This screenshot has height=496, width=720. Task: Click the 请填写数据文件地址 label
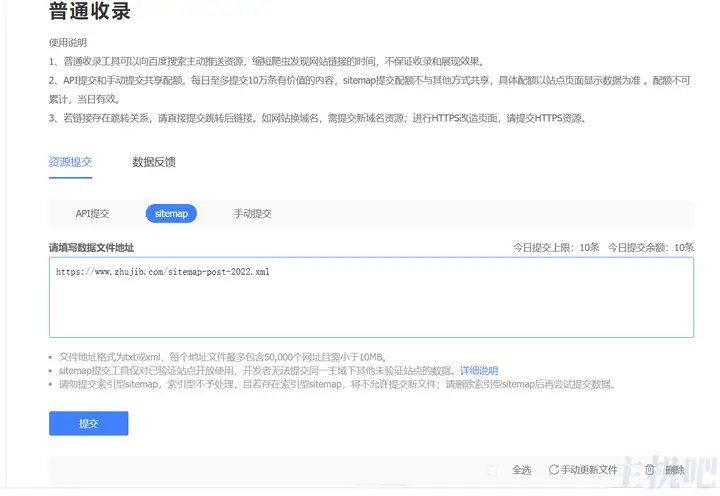point(91,248)
